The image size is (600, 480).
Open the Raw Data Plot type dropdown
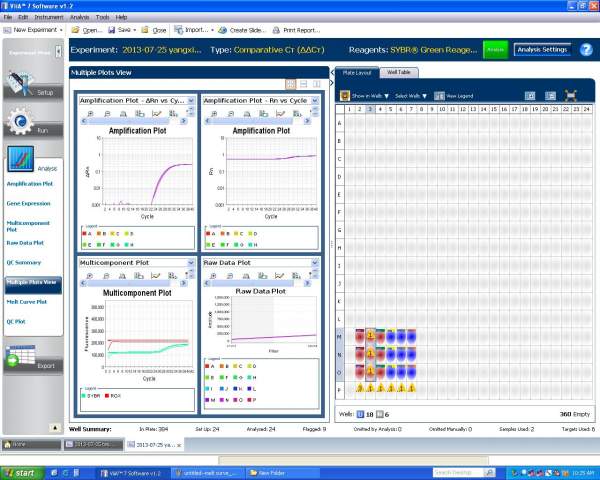[315, 263]
